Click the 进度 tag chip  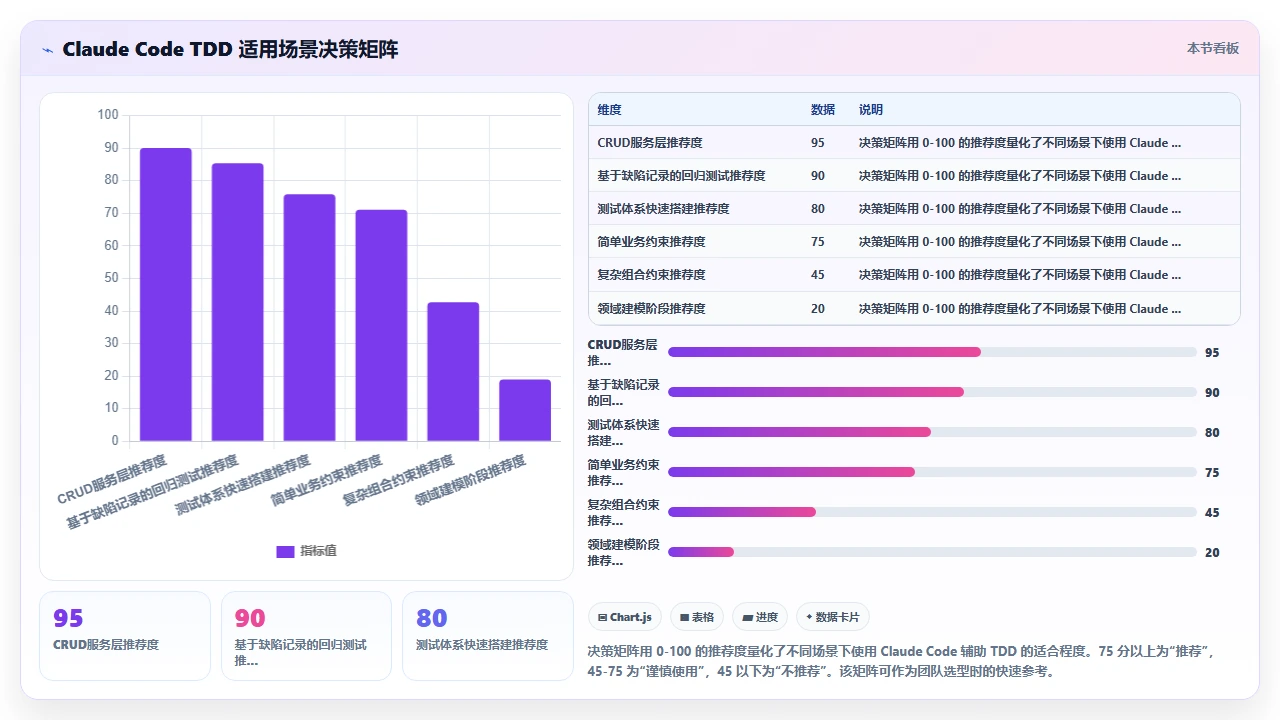tap(760, 617)
